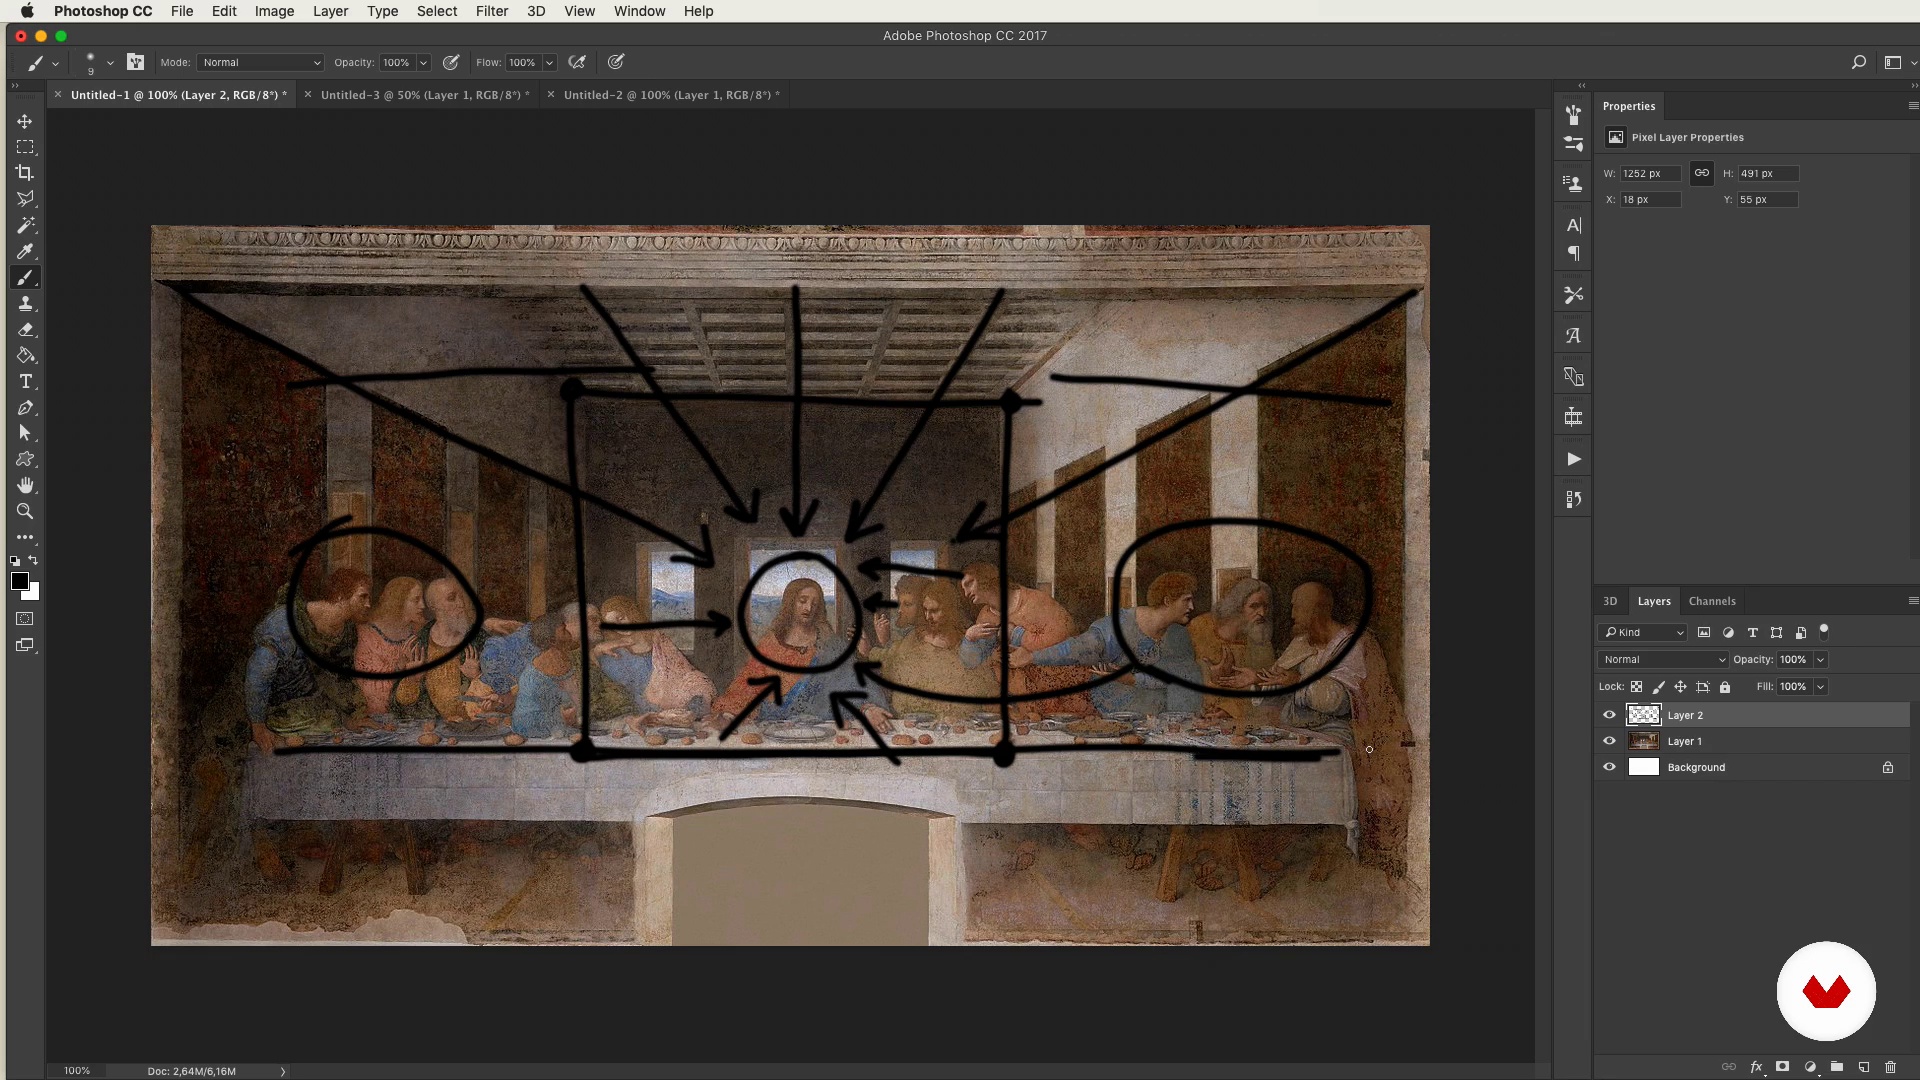Select the Rectangular Marquee tool
1920x1080 pixels.
coord(25,147)
